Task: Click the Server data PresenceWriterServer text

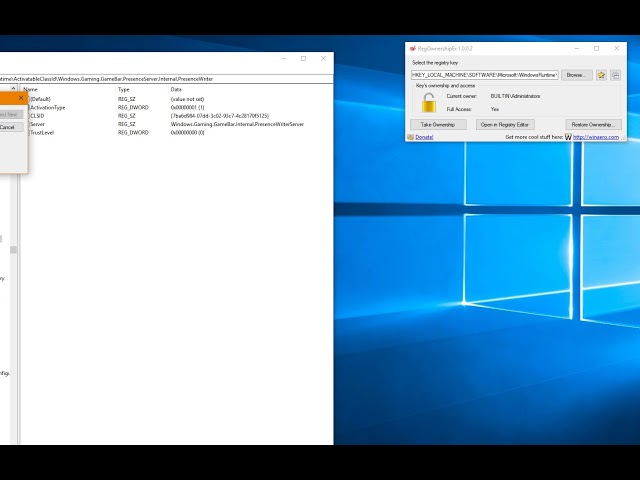Action: tap(237, 124)
